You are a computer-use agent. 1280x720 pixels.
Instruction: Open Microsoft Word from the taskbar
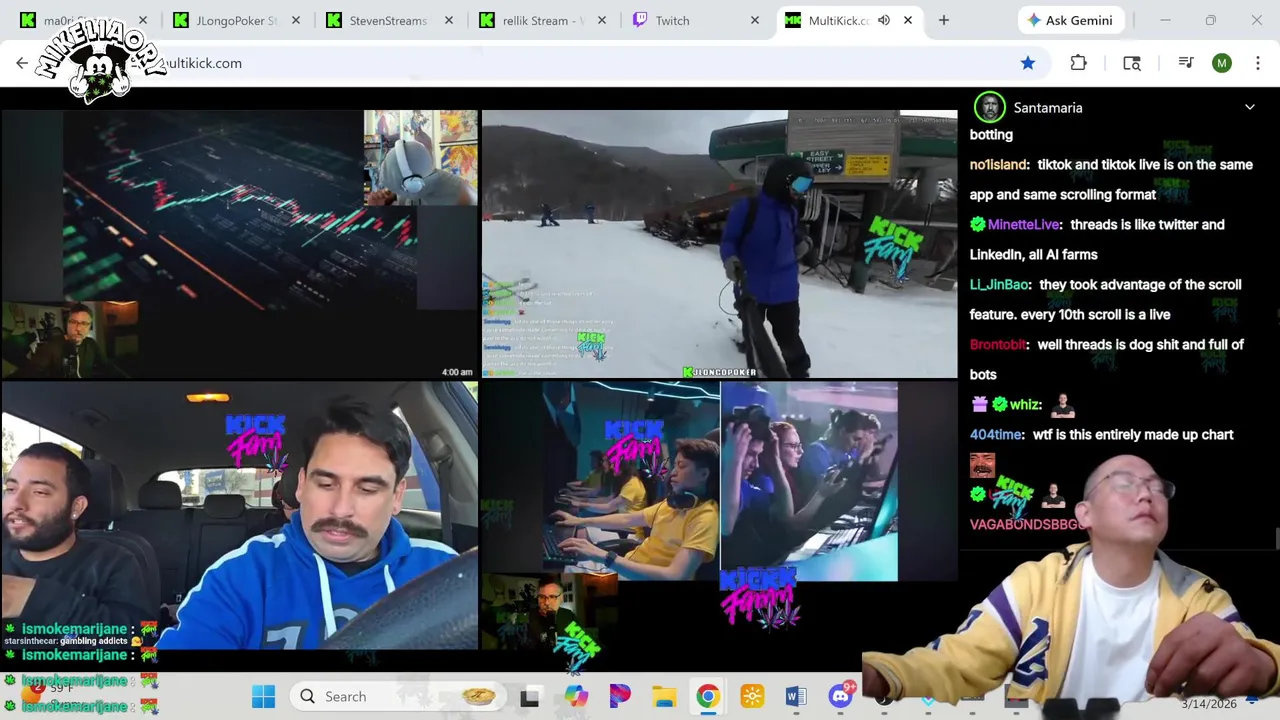click(796, 696)
